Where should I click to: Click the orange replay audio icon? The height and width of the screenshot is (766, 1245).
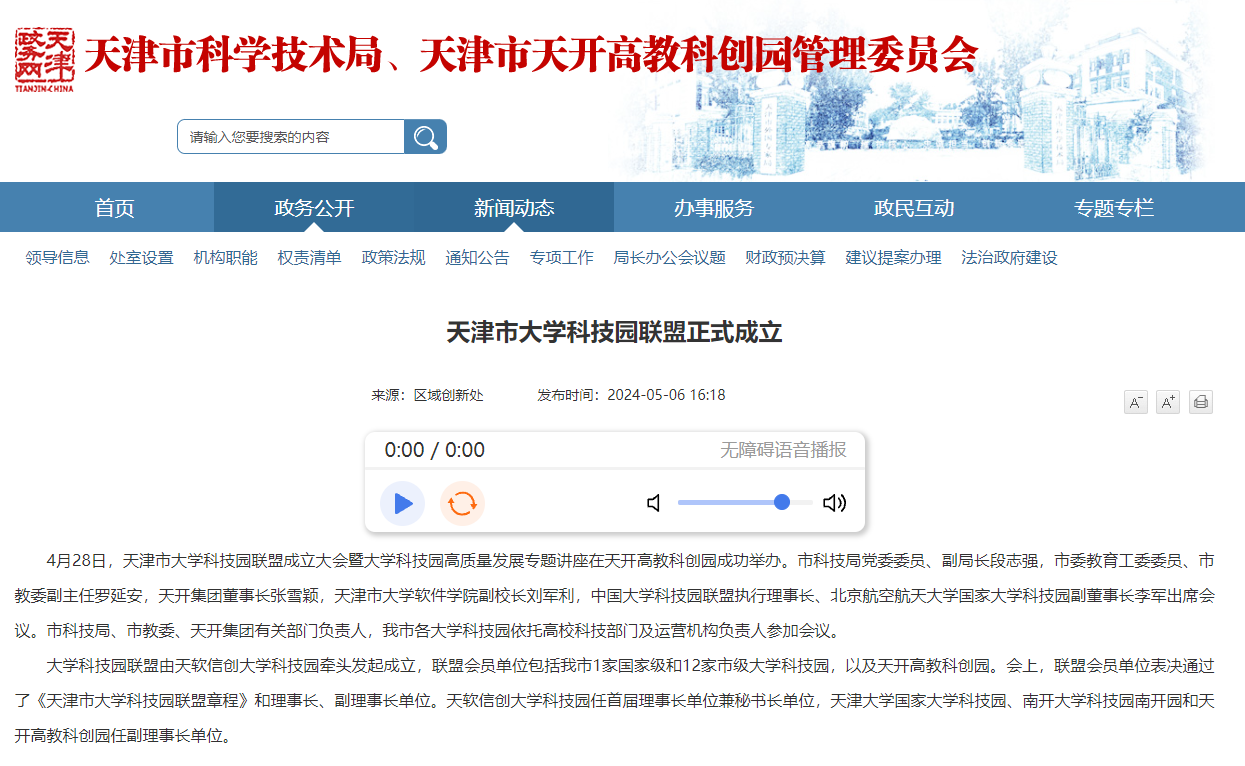click(462, 503)
